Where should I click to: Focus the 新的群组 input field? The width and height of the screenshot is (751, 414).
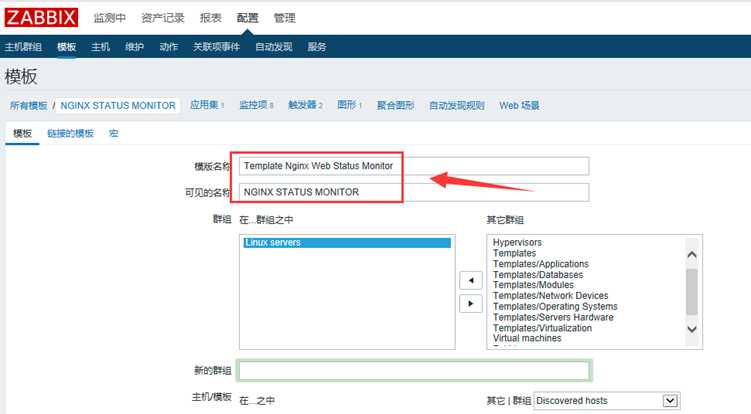coord(414,370)
